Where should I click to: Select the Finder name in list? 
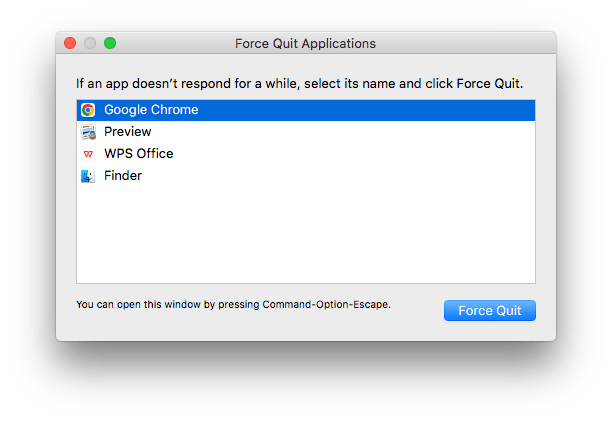(123, 176)
